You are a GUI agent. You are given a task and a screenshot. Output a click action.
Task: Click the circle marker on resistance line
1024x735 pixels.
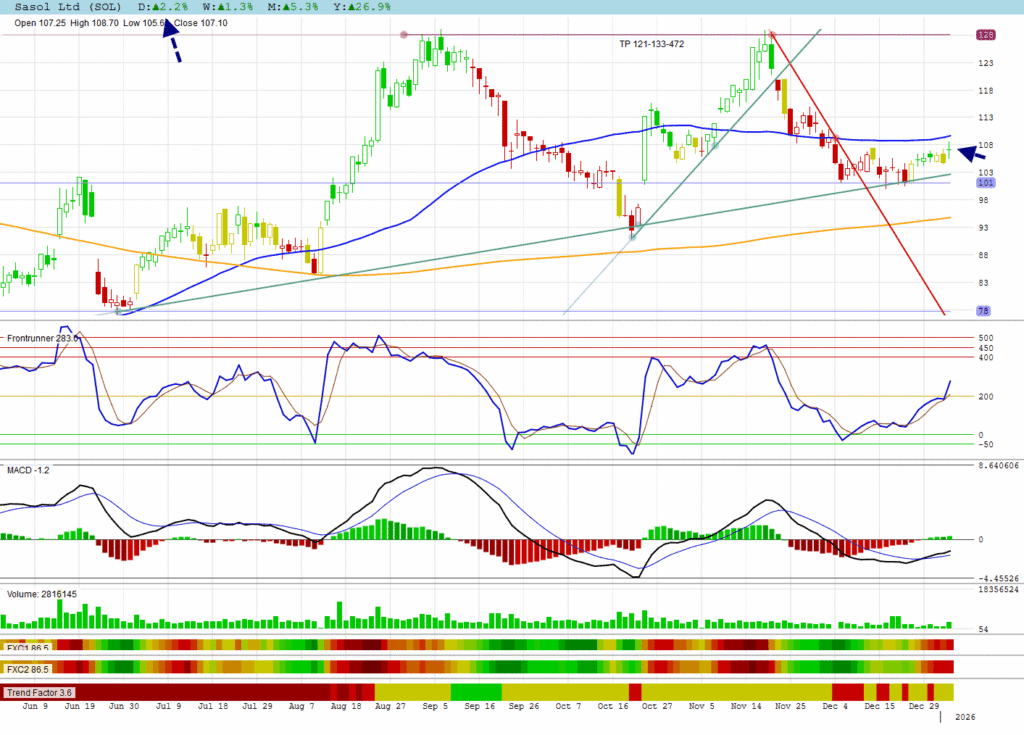click(x=404, y=35)
